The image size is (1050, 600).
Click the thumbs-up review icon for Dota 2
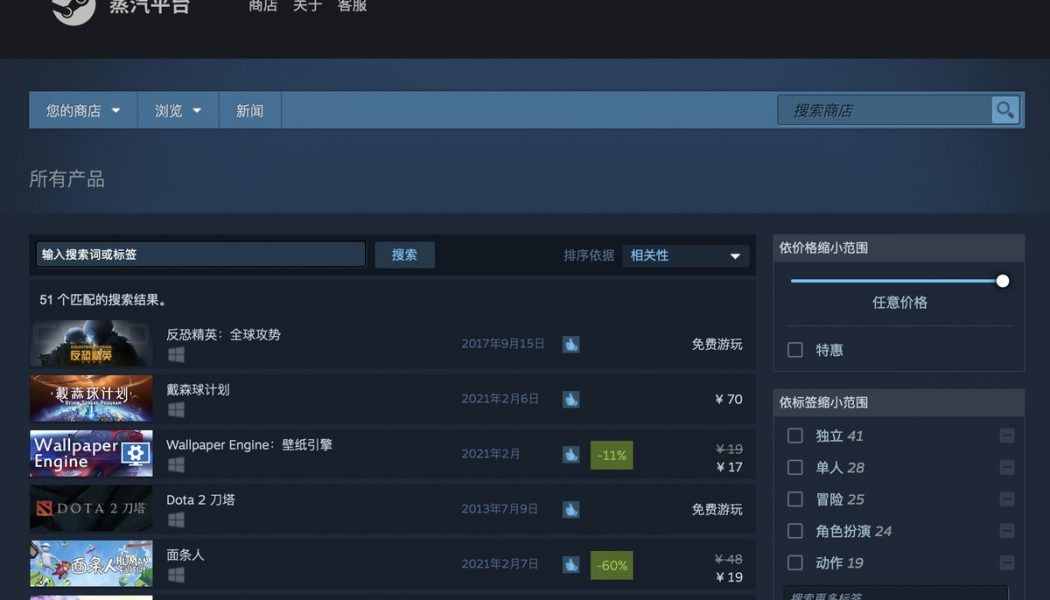570,509
